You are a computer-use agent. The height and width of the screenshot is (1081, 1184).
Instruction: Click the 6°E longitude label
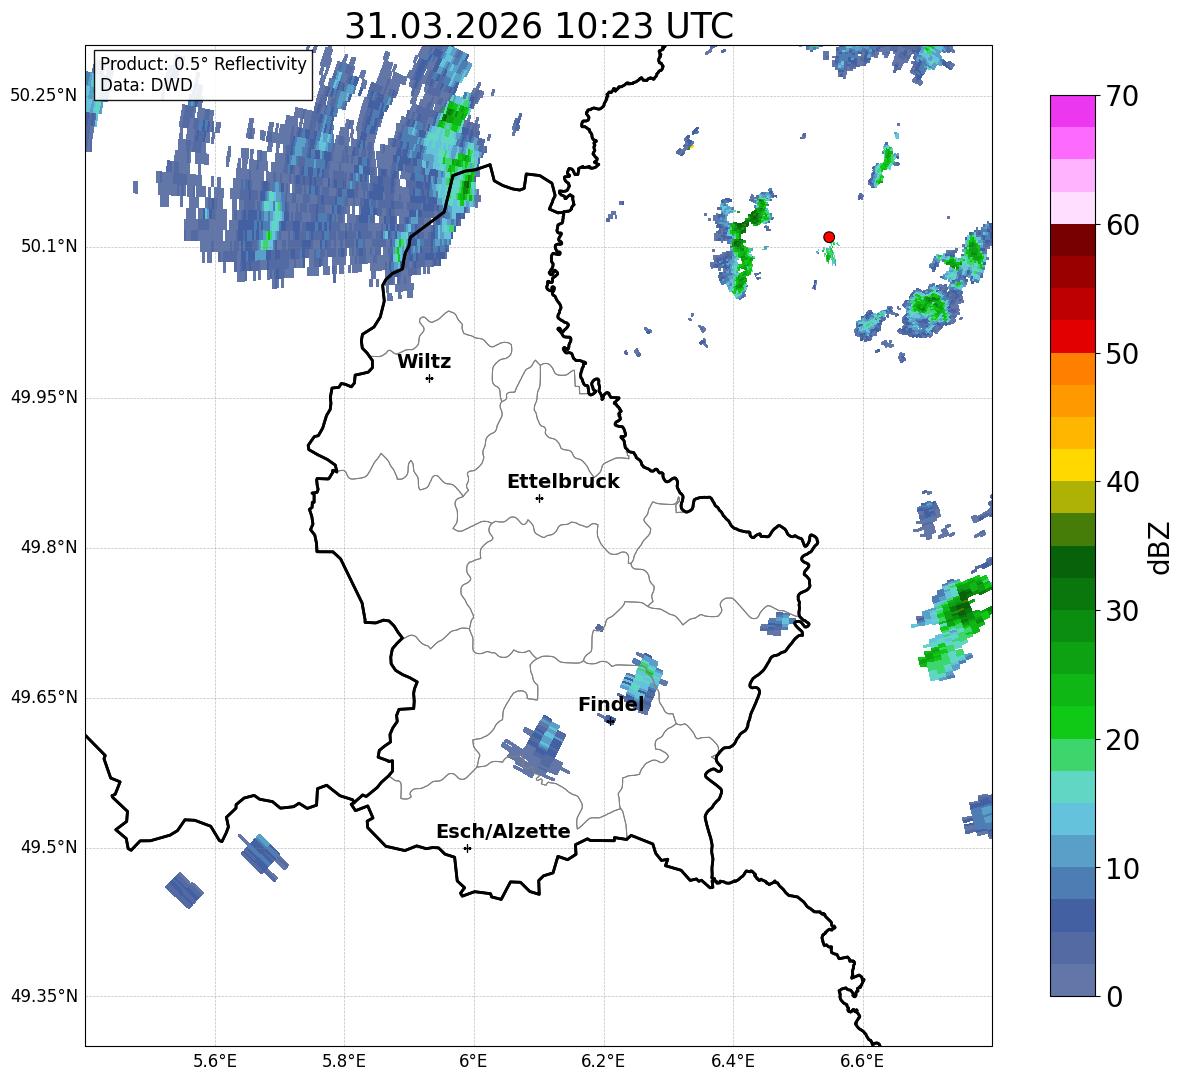(x=473, y=1061)
